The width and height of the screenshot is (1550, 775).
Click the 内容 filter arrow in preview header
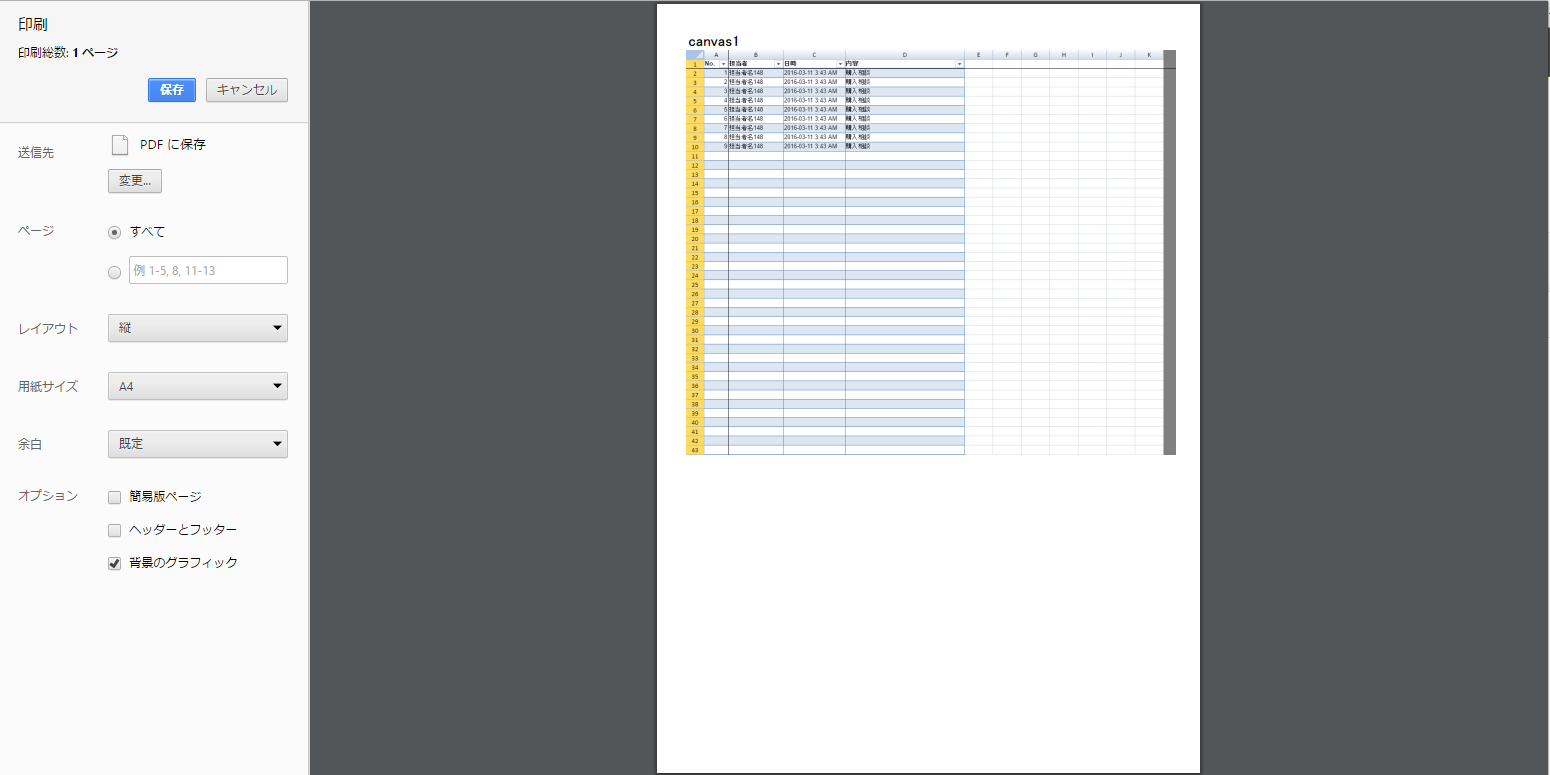click(959, 64)
